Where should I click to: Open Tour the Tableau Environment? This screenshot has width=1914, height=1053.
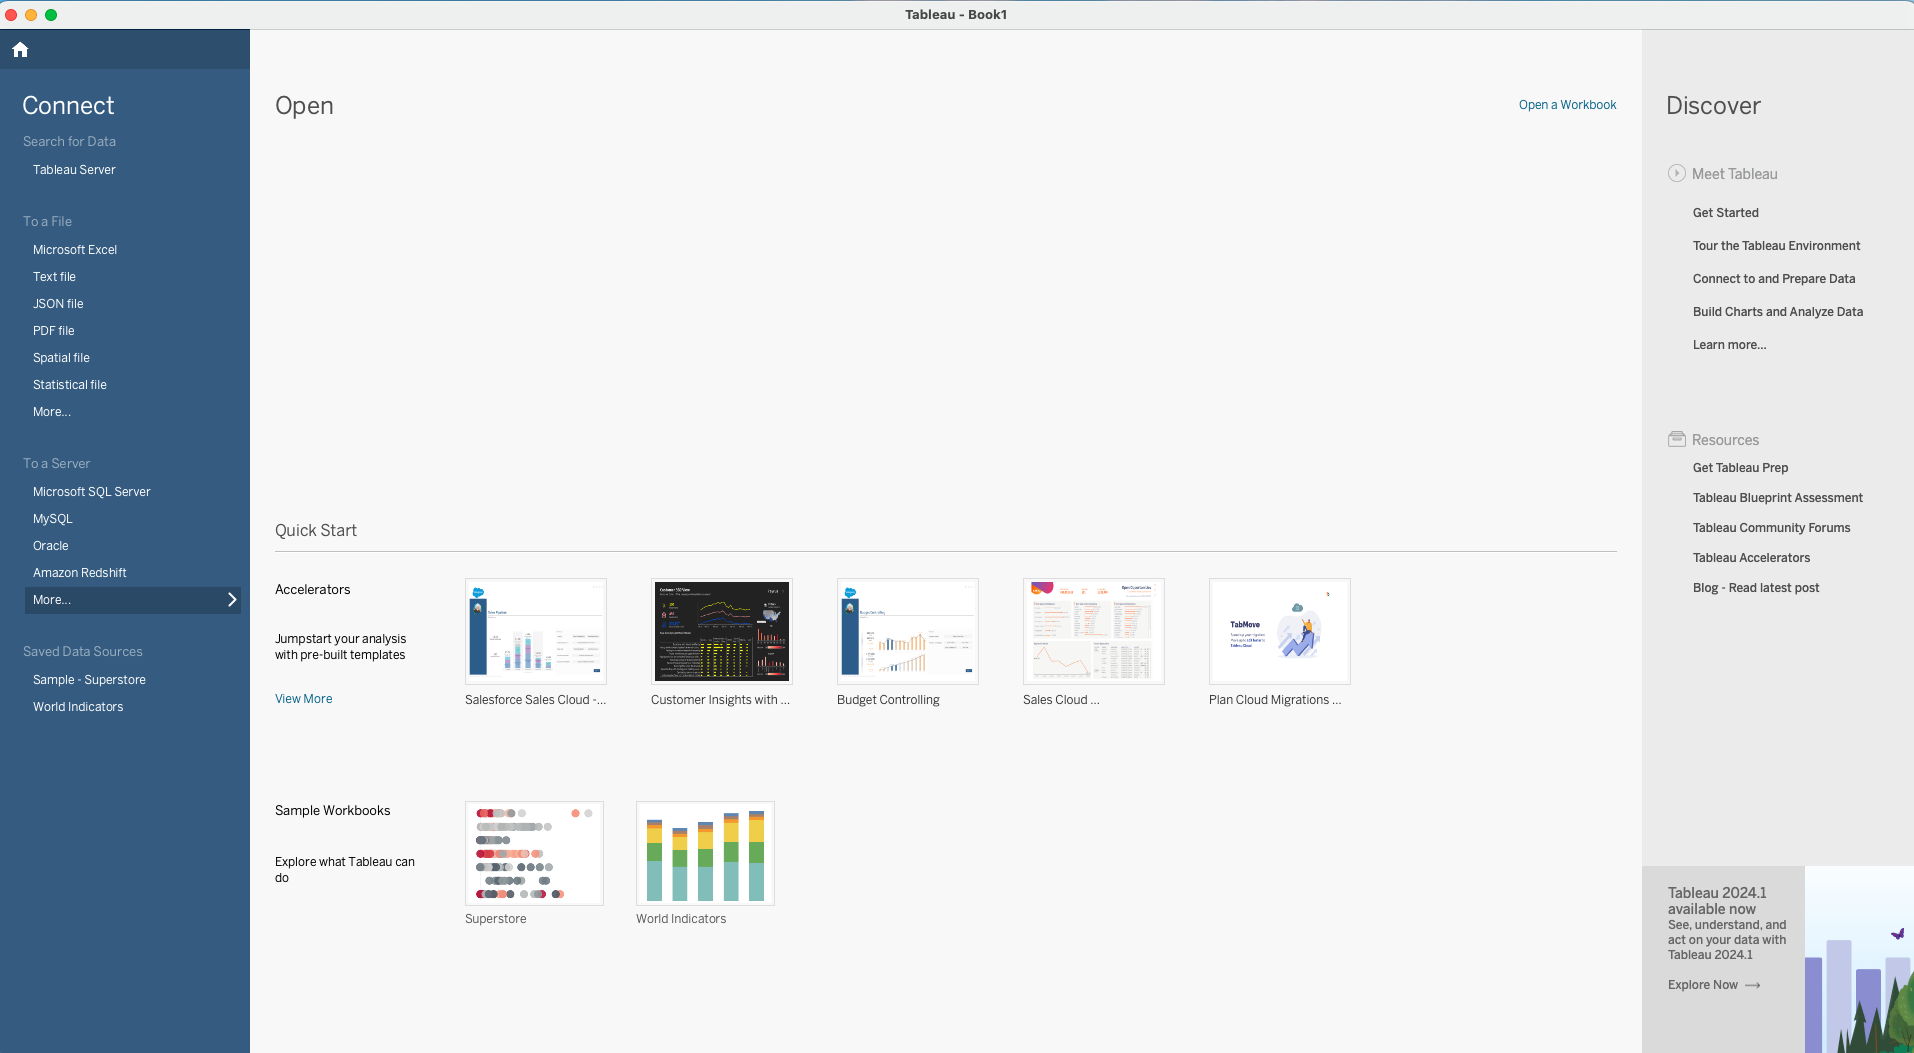coord(1776,246)
